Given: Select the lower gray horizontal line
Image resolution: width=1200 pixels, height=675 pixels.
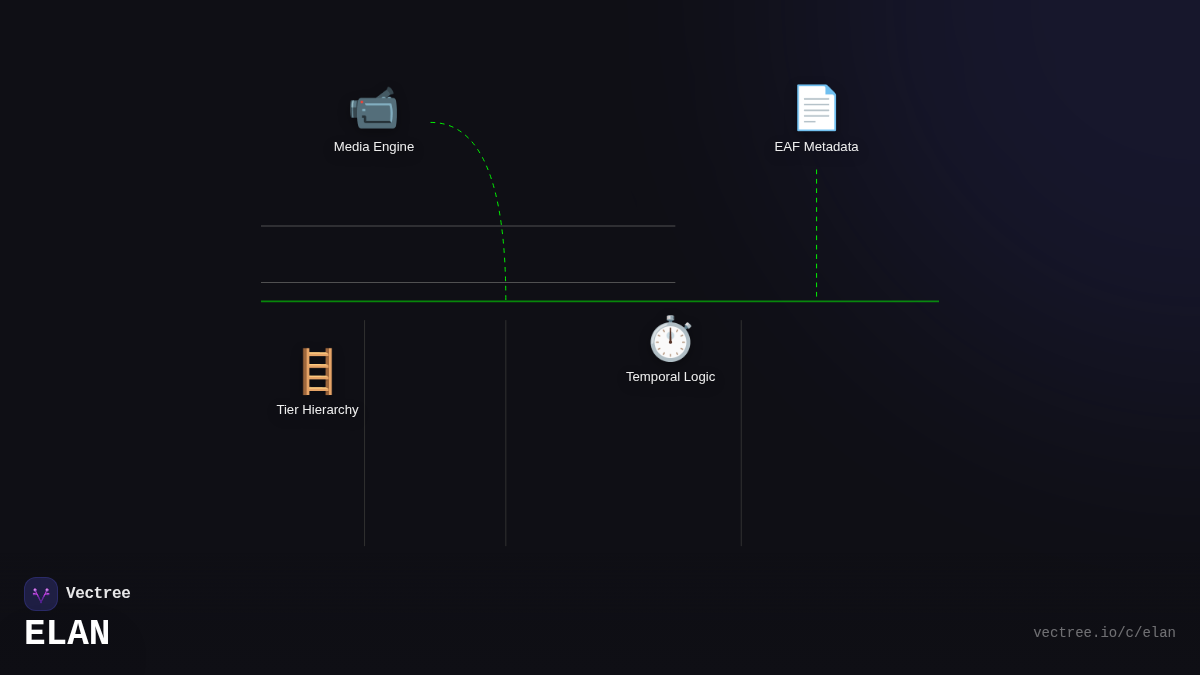Looking at the screenshot, I should [468, 283].
